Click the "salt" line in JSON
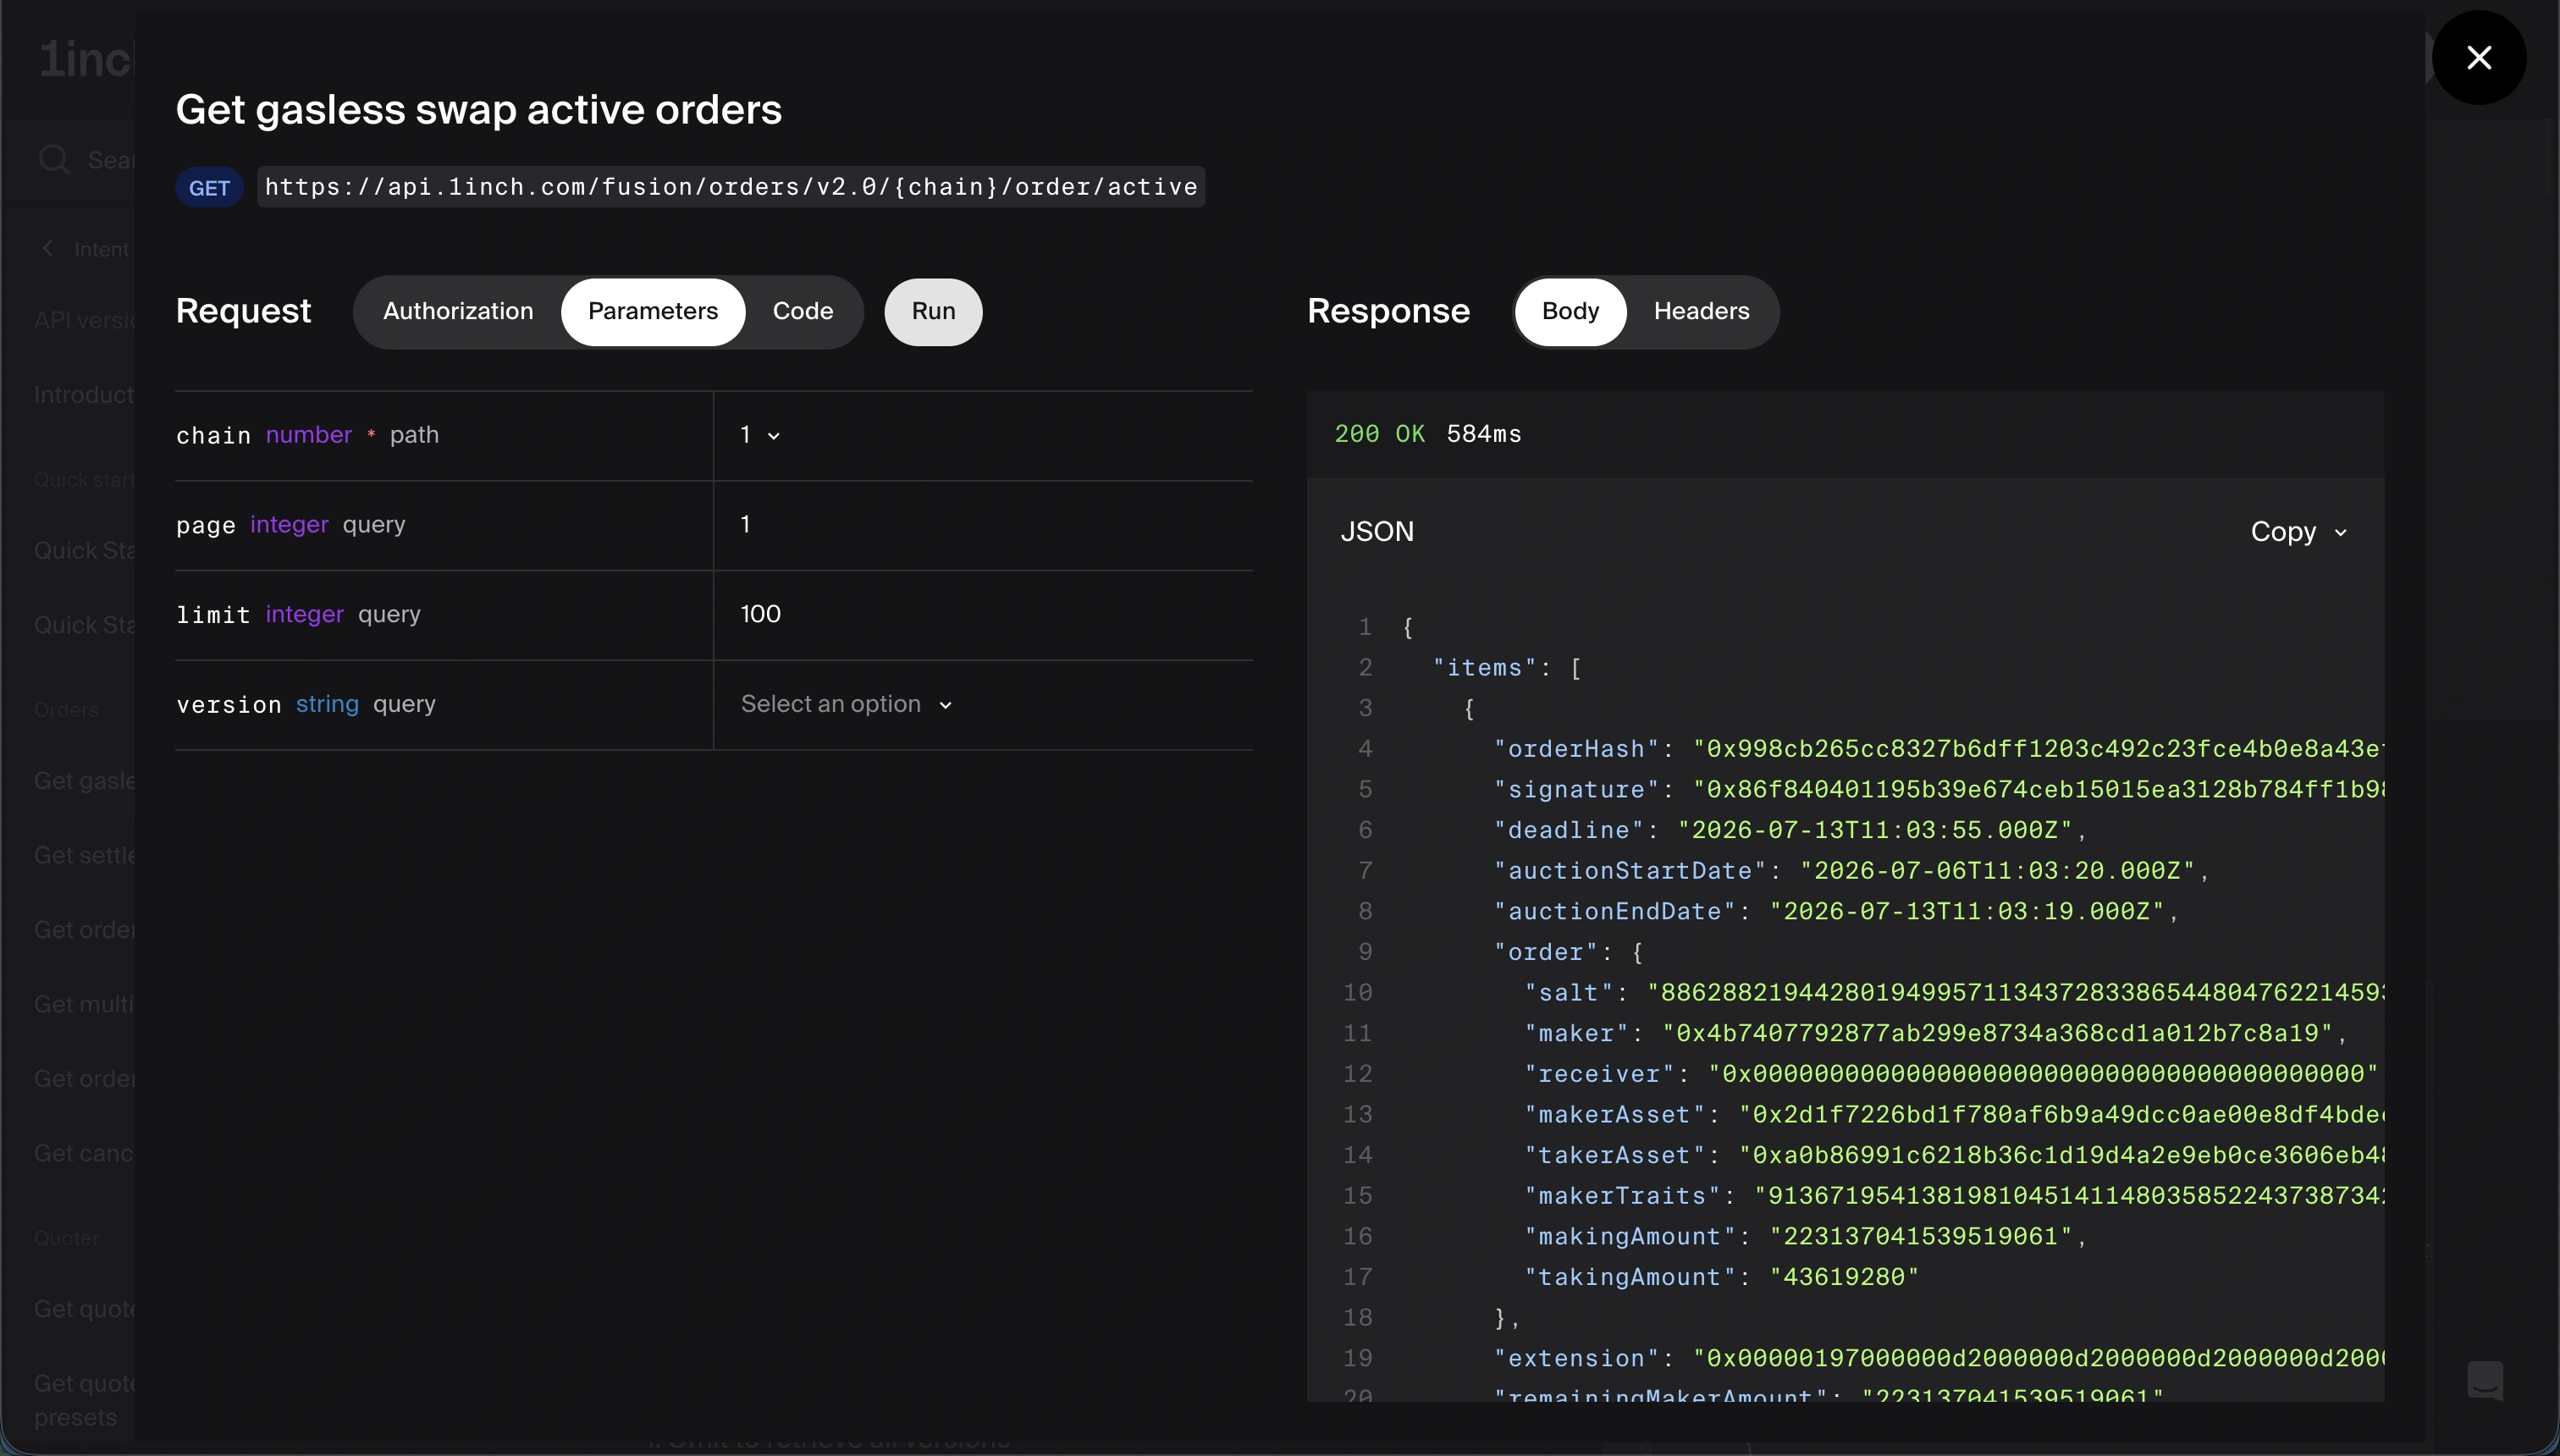Screen dimensions: 2560x1456 tap(1954, 993)
